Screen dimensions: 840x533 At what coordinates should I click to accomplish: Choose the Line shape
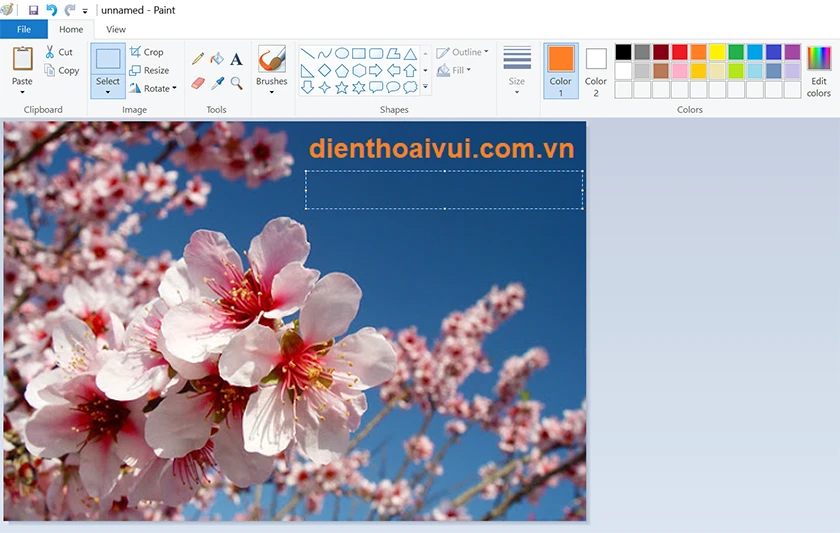tap(308, 53)
